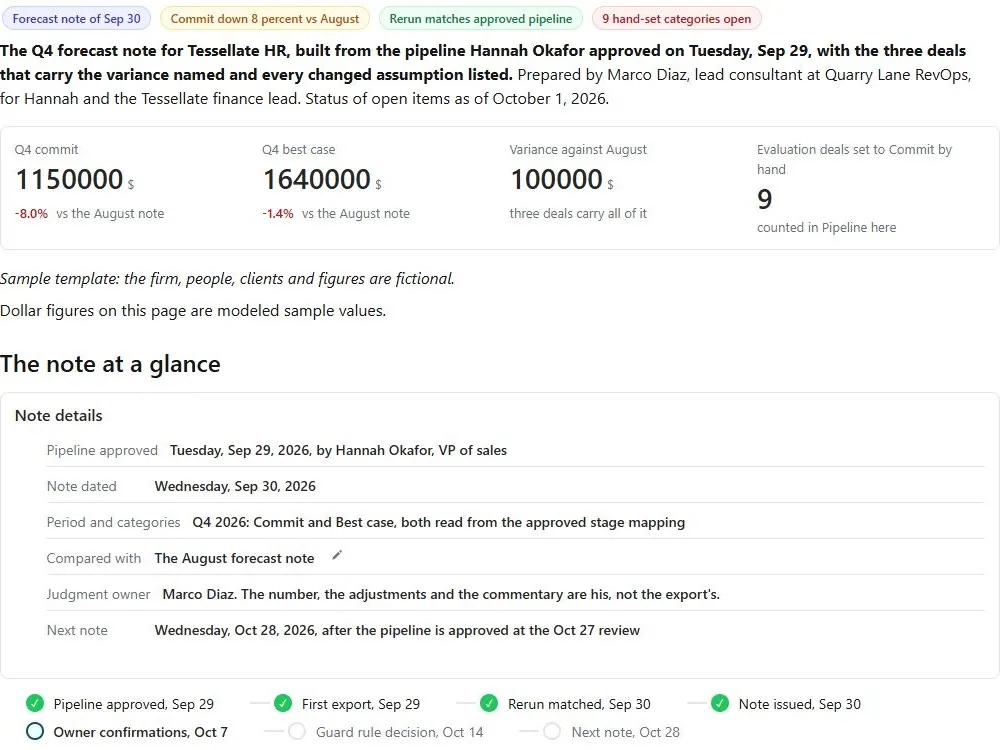Click the 'Judgment owner' field label

98,594
